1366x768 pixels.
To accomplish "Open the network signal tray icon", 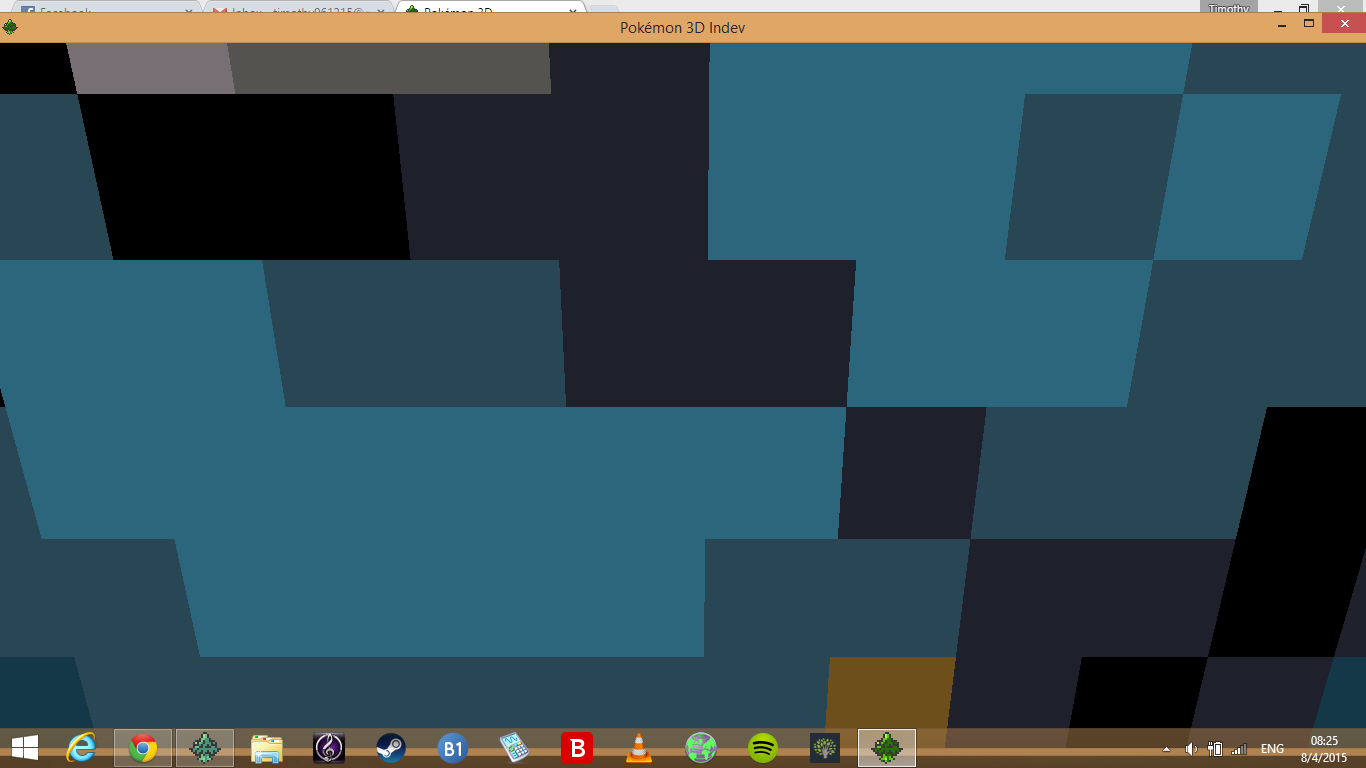I will pyautogui.click(x=1240, y=749).
